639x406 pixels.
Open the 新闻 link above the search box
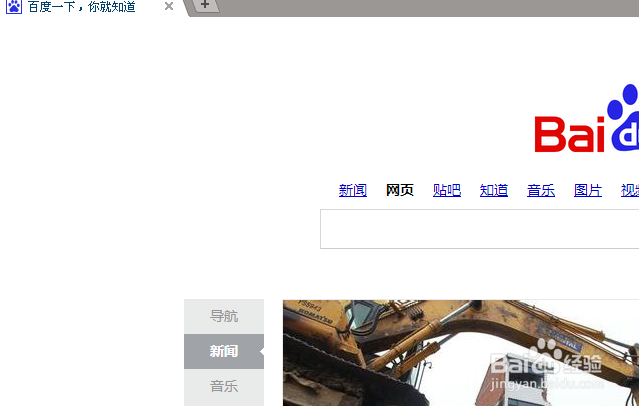[353, 190]
